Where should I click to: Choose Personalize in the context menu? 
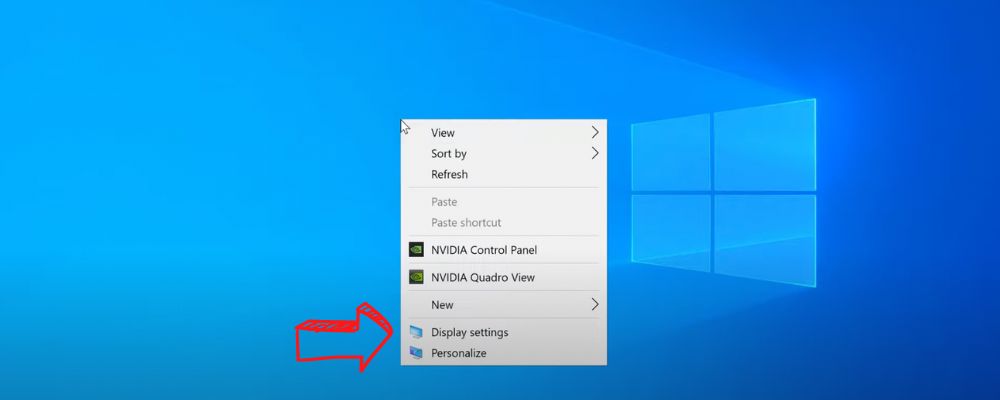click(504, 353)
